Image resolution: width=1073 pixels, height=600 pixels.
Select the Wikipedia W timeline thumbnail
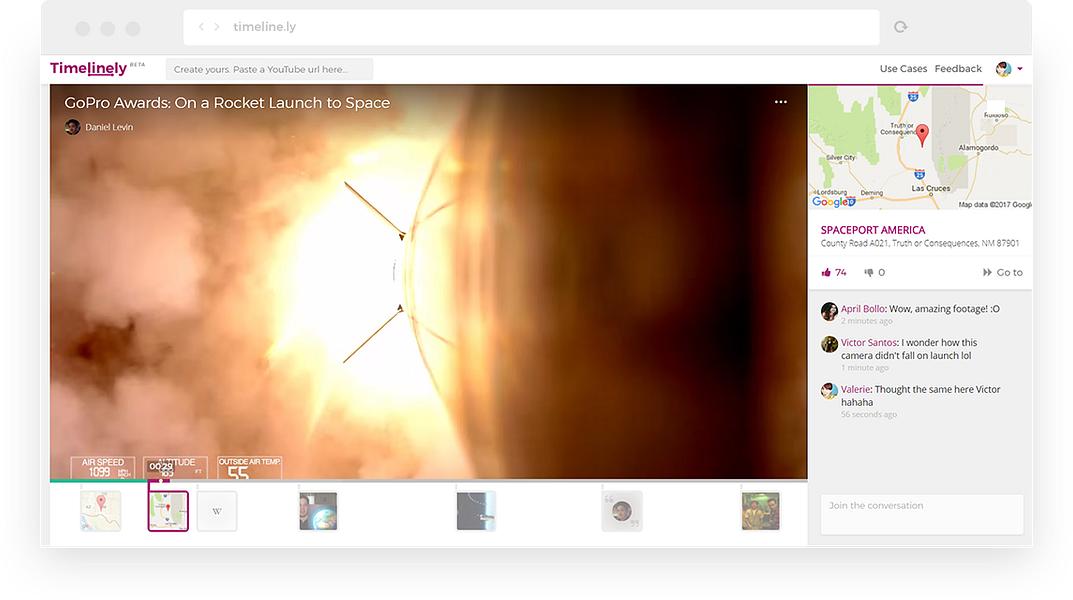[217, 511]
